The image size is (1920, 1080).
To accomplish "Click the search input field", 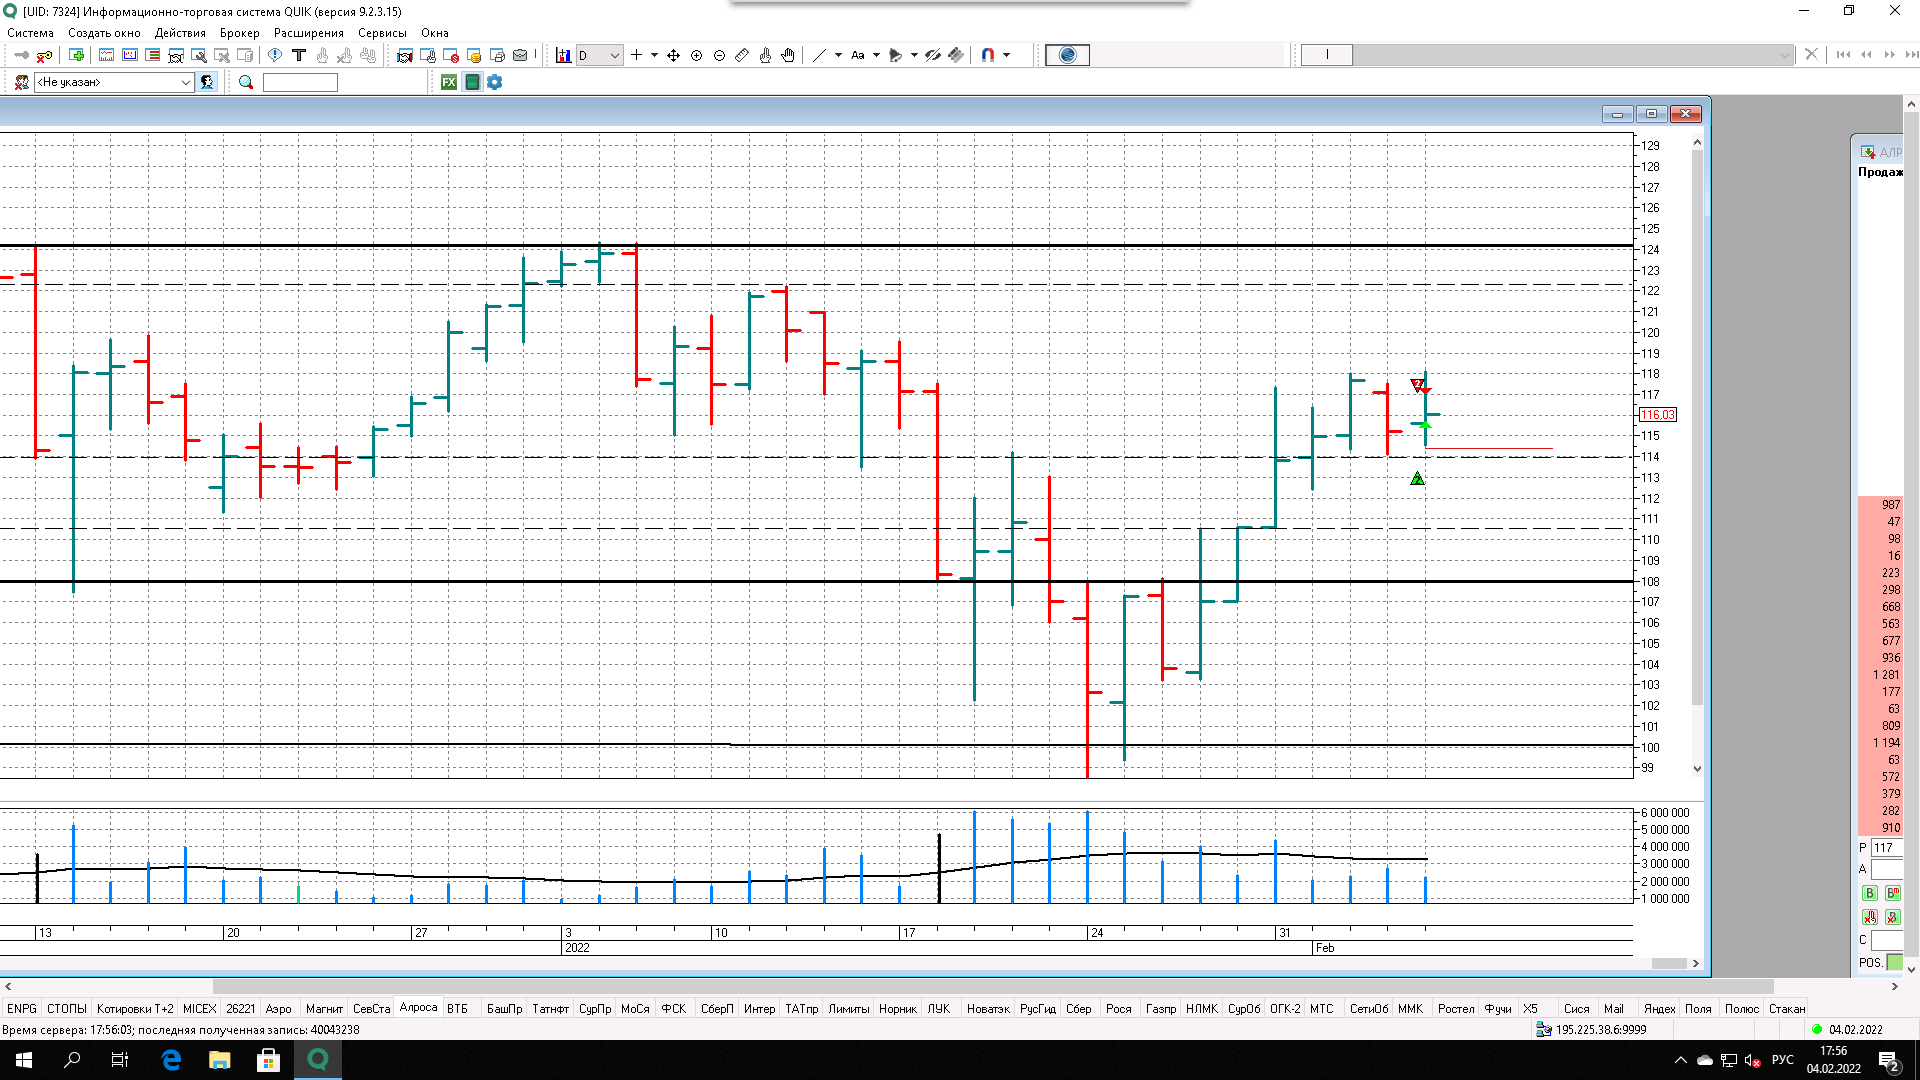I will (300, 82).
